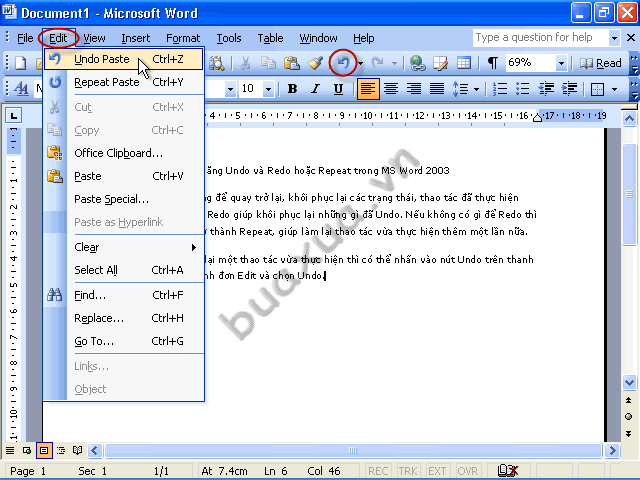Open Line Spacing dropdown arrow
Screen dimensions: 640x480
pyautogui.click(x=476, y=89)
